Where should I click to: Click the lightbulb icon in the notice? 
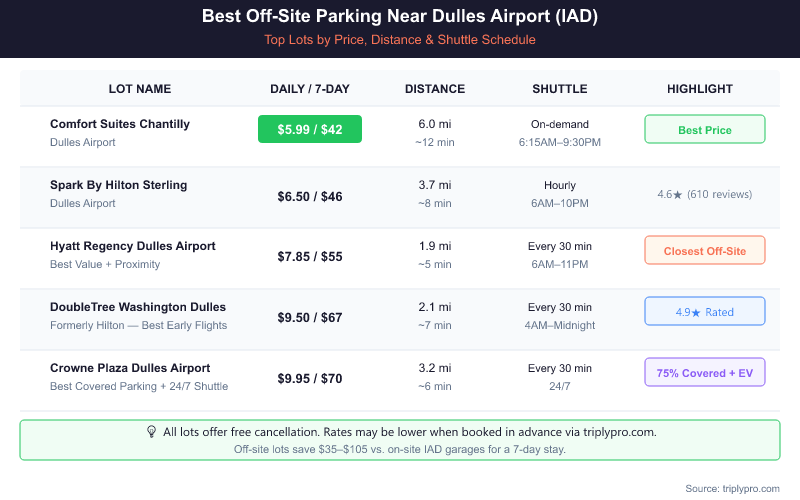tap(152, 432)
